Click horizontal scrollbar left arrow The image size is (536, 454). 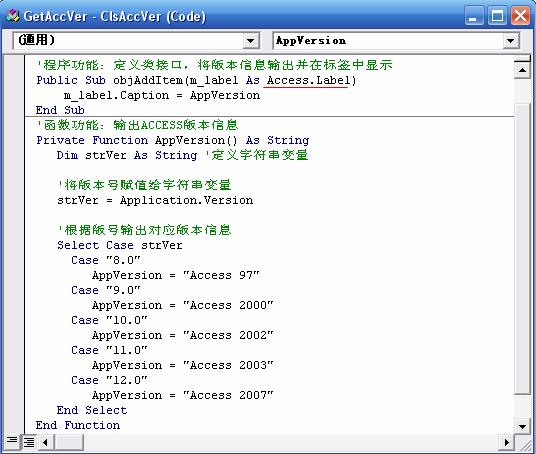click(45, 442)
